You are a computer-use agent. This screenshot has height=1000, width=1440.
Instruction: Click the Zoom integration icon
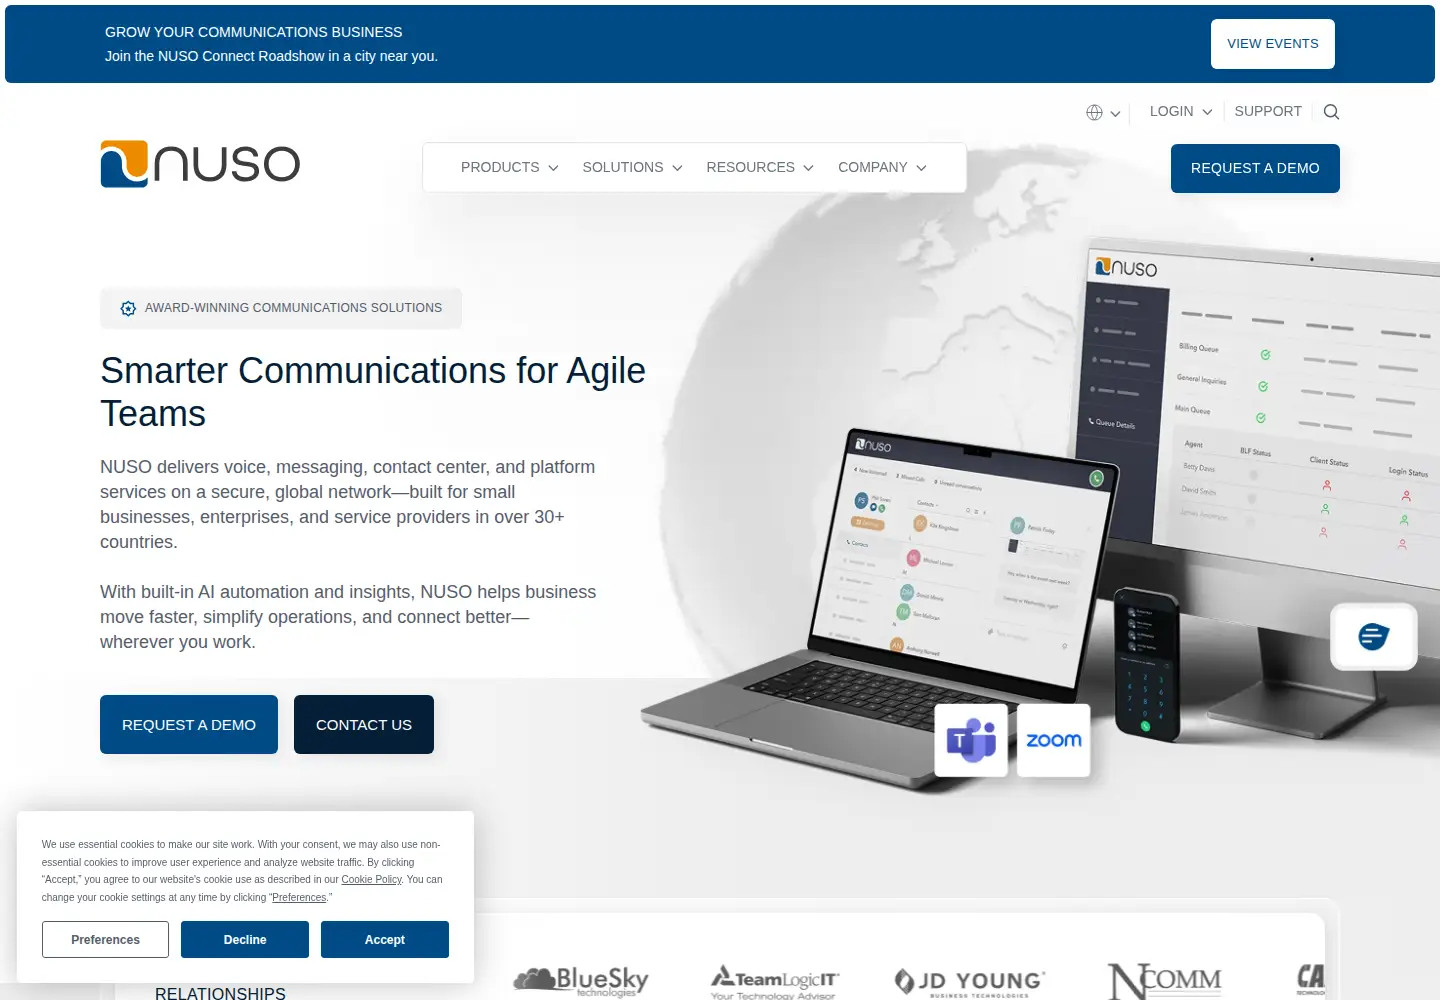click(x=1054, y=740)
